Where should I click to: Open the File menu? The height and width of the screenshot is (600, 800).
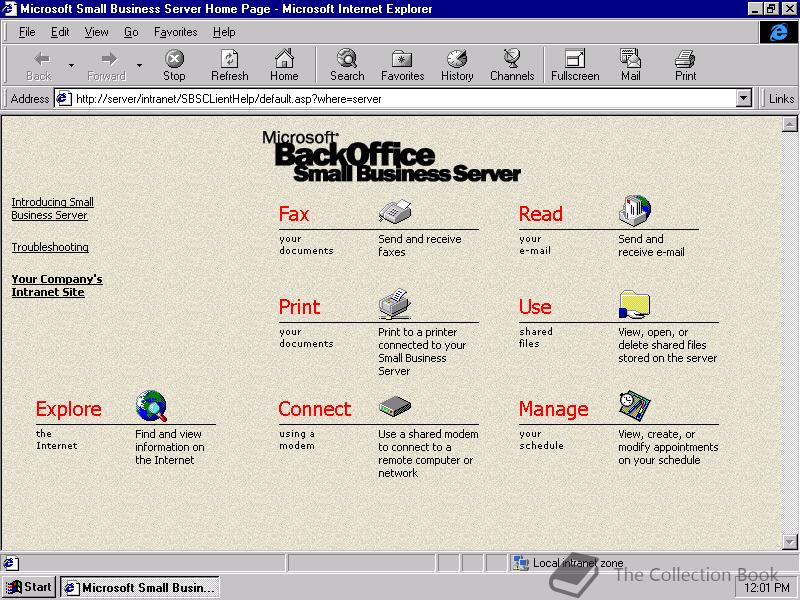27,32
